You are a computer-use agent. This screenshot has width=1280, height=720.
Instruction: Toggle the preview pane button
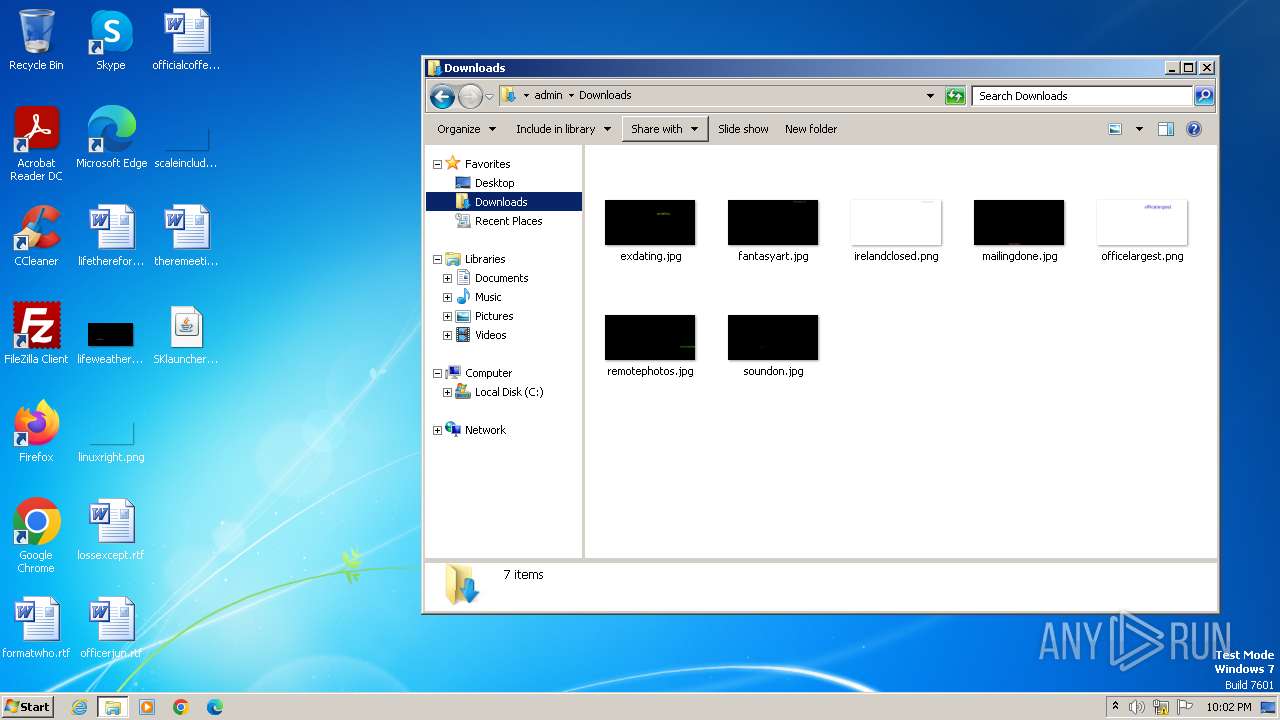pos(1165,129)
